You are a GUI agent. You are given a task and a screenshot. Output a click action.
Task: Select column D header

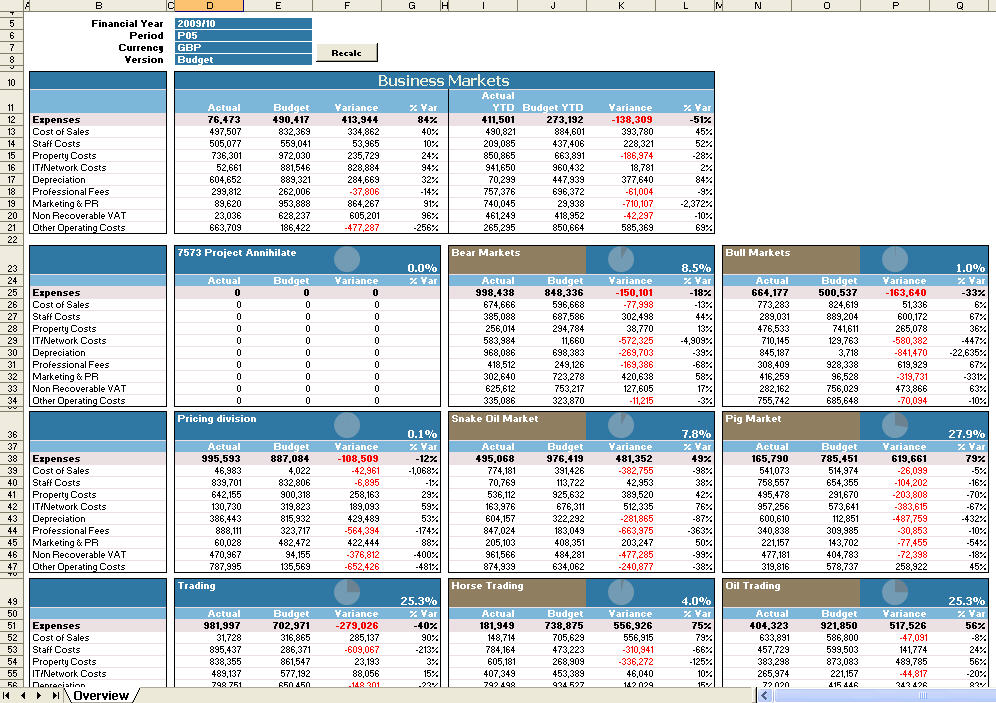point(209,6)
